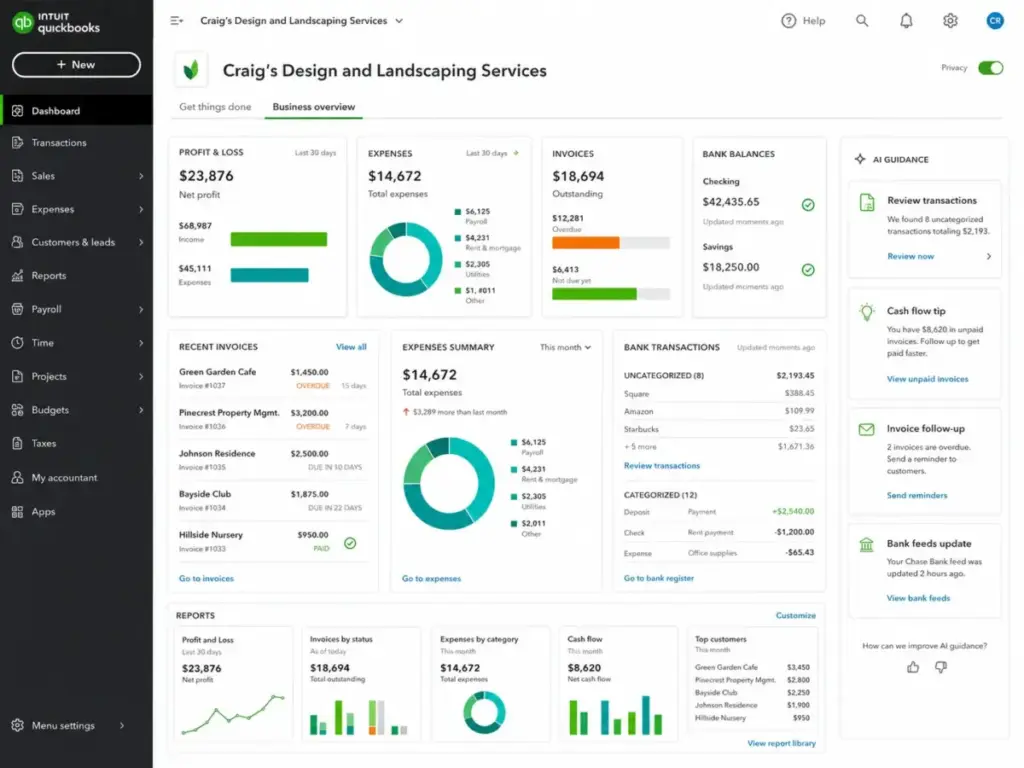1024x768 pixels.
Task: Toggle the Privacy switch
Action: pyautogui.click(x=990, y=68)
